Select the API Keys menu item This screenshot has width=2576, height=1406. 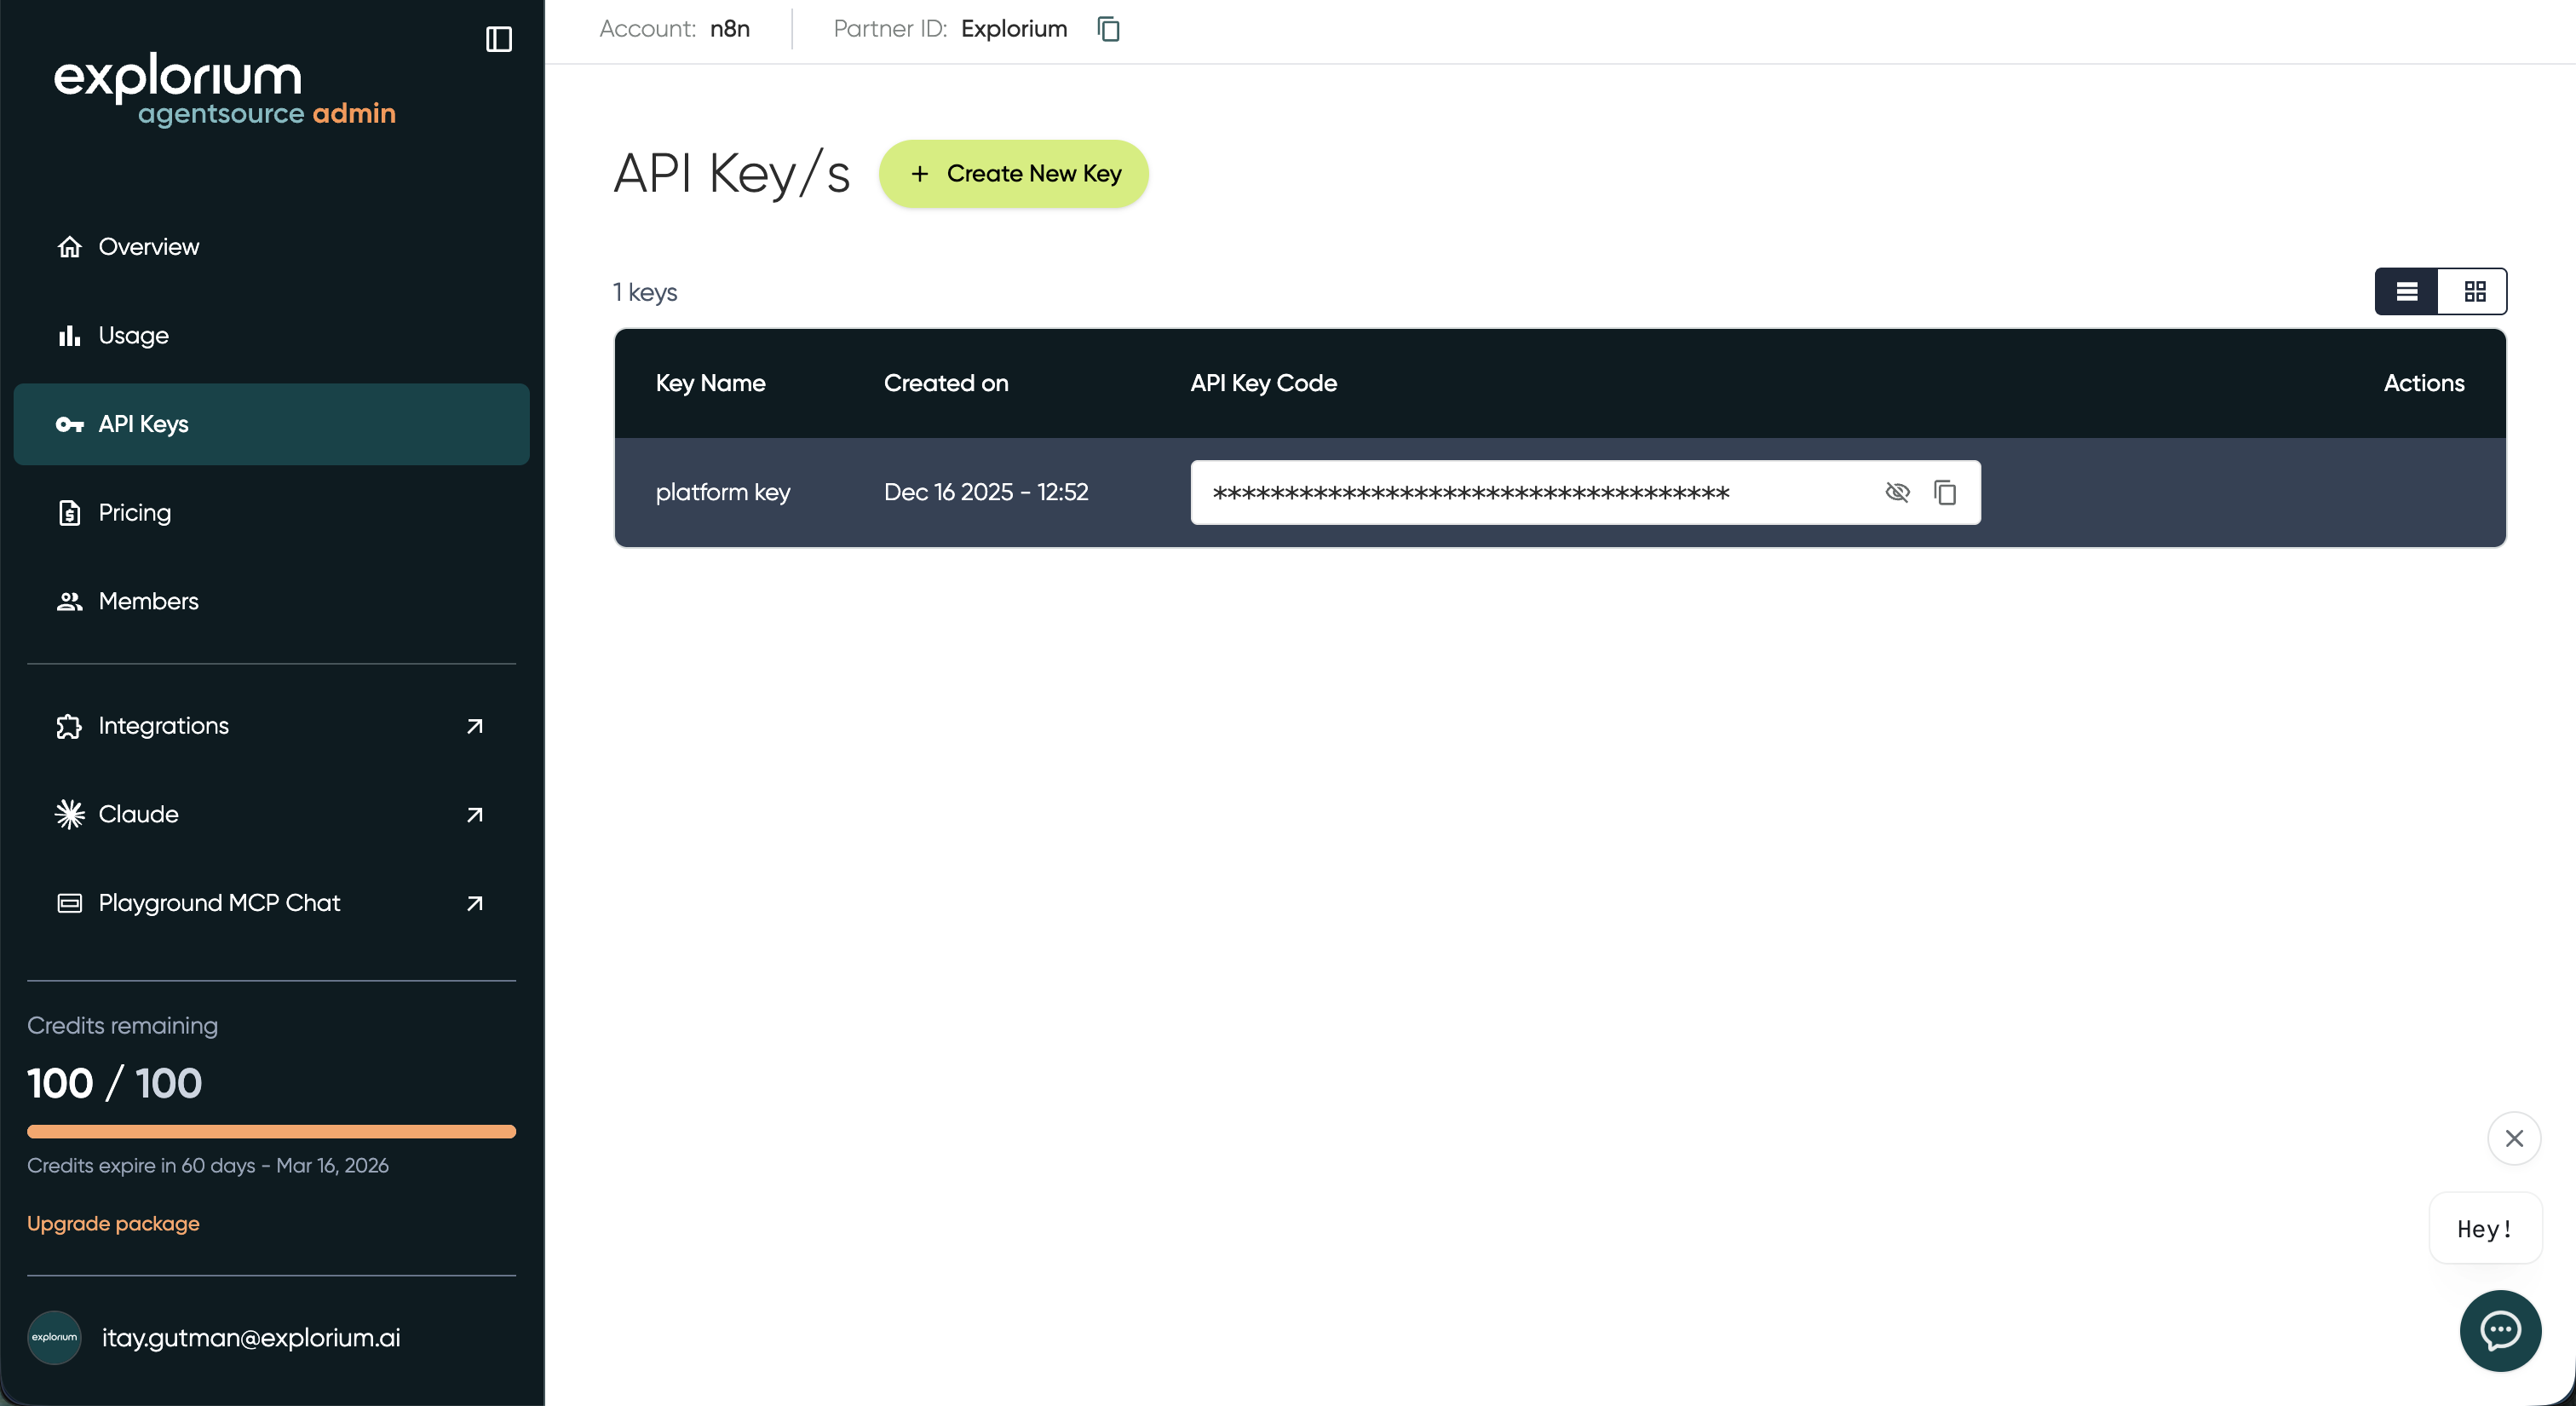271,424
